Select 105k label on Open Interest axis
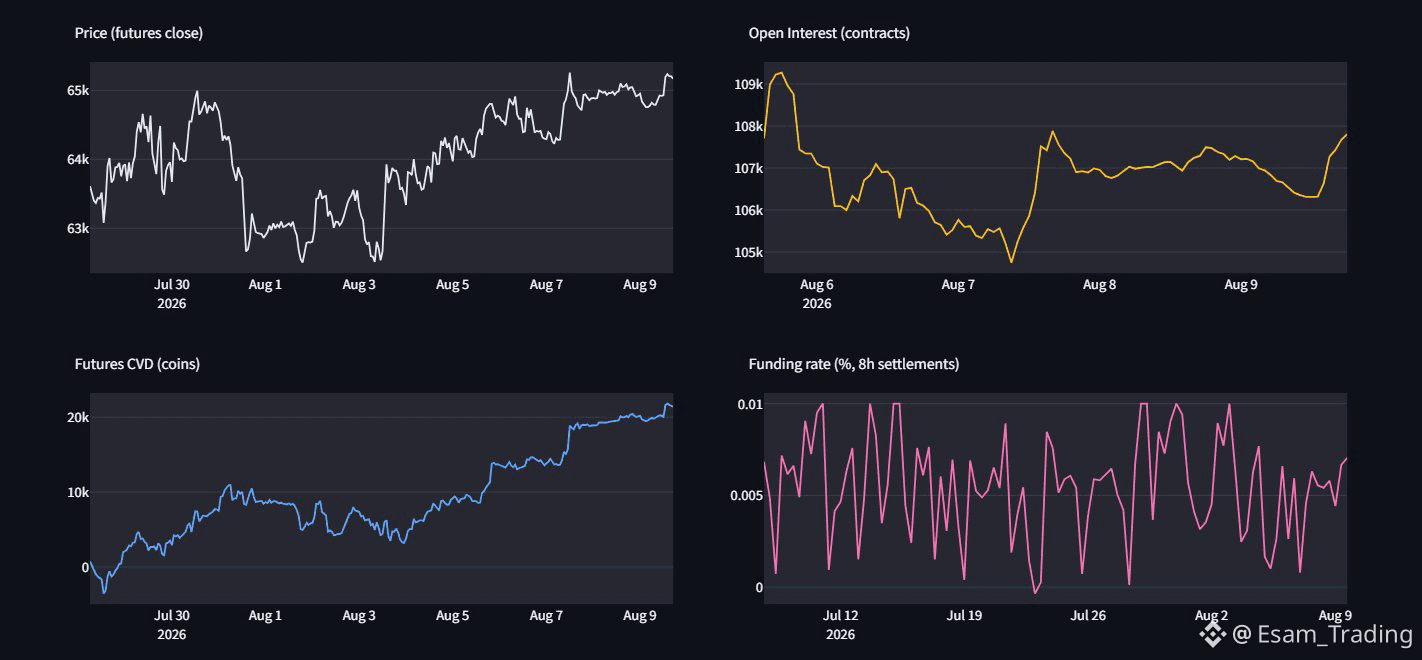1422x660 pixels. point(749,252)
